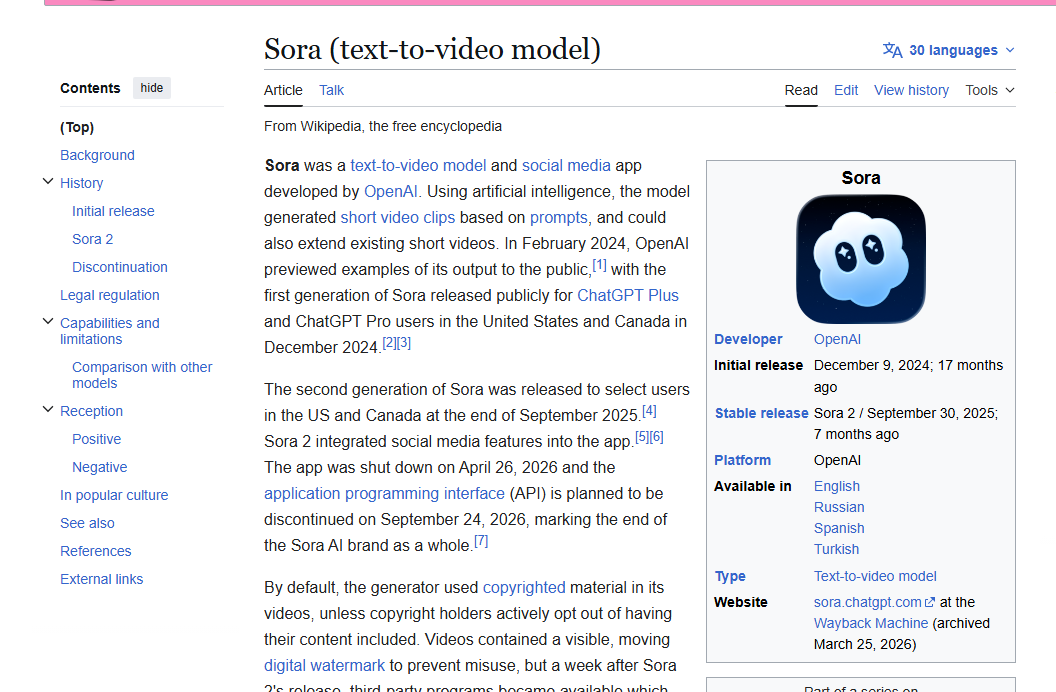Open Platform label link in infobox
The width and height of the screenshot is (1056, 692).
742,460
